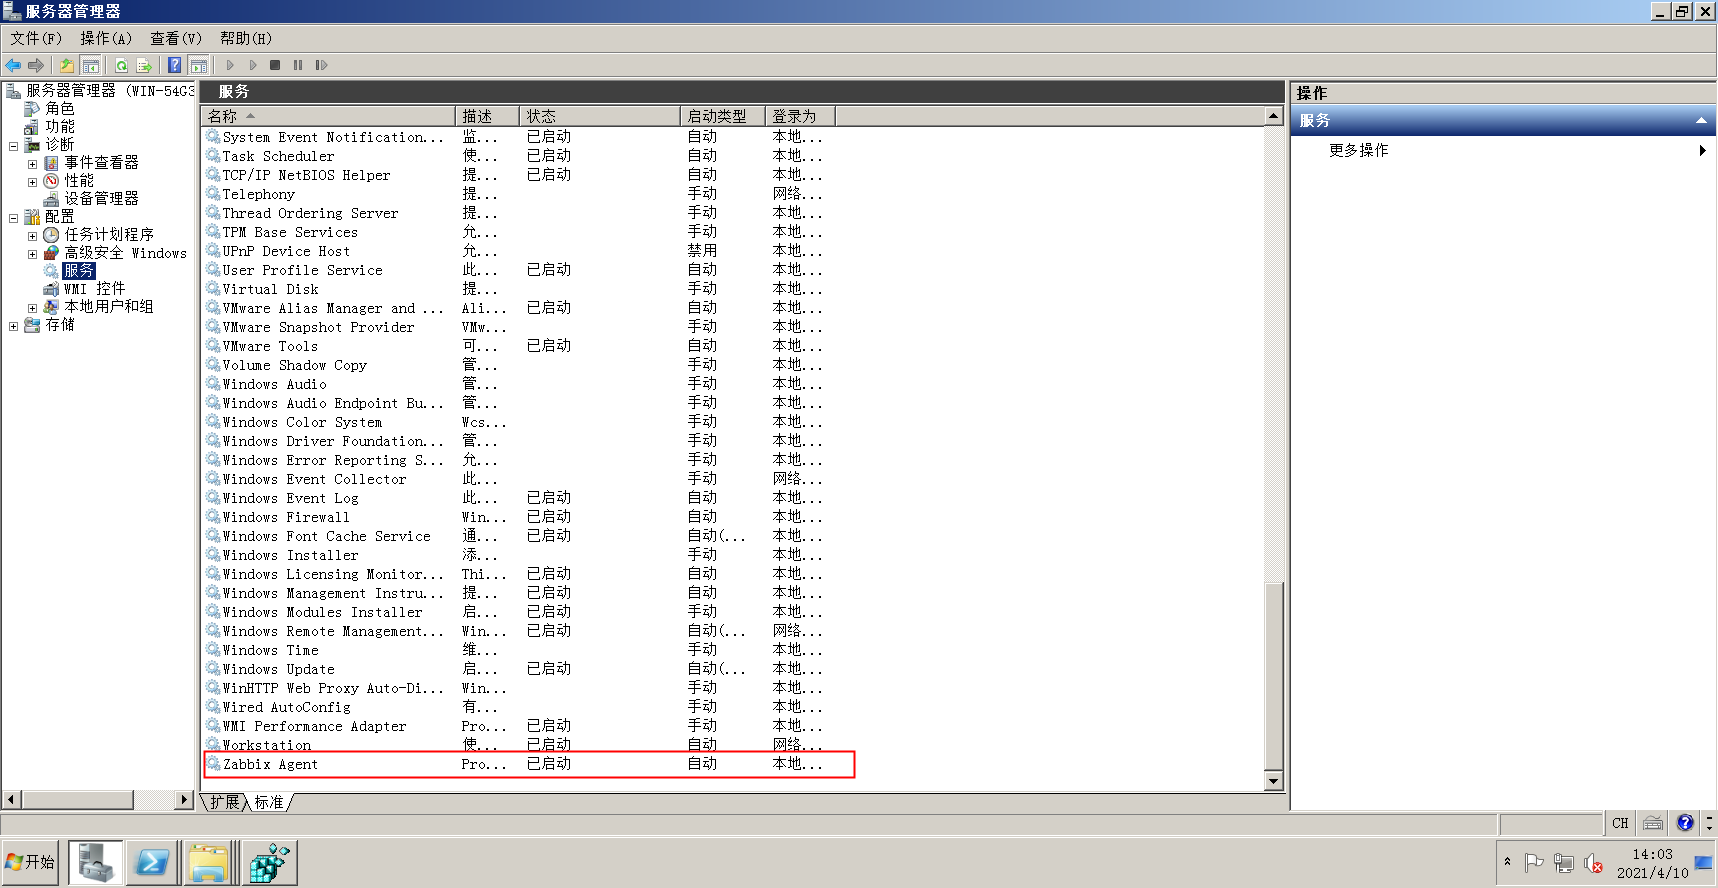
Task: Click the language bar help icon
Action: pyautogui.click(x=1685, y=823)
